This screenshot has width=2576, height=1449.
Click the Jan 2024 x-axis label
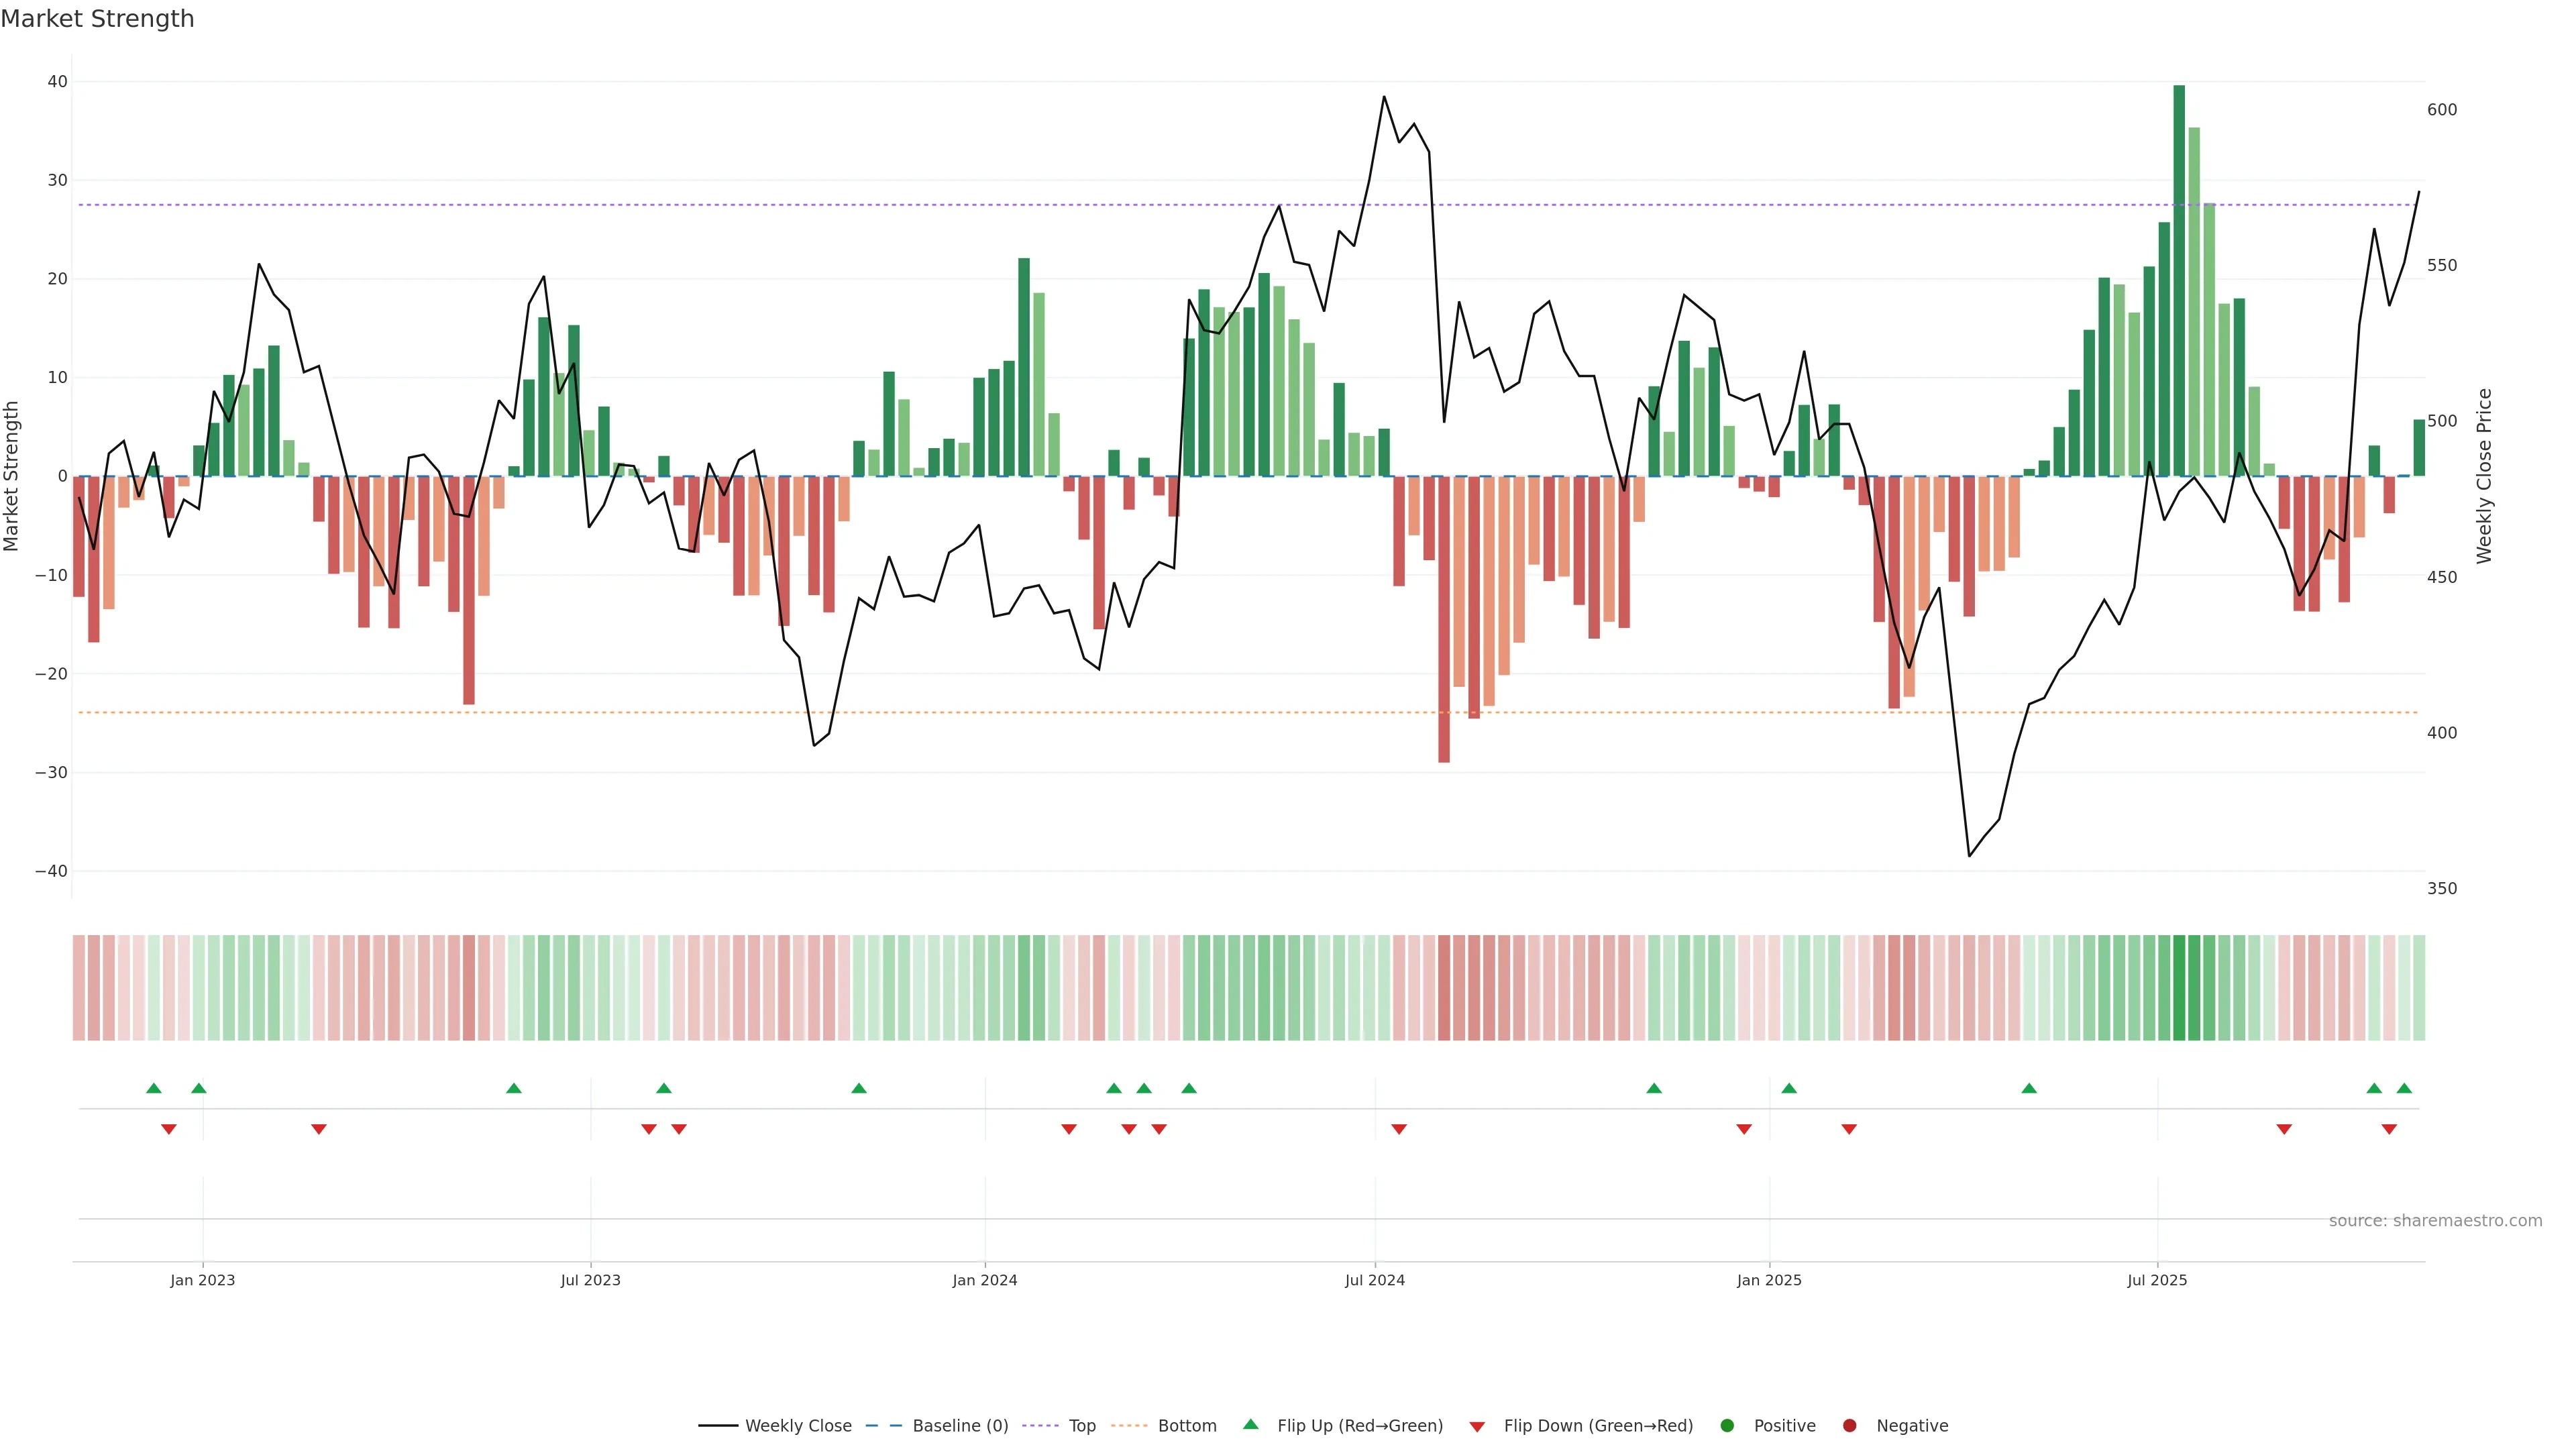coord(985,1280)
